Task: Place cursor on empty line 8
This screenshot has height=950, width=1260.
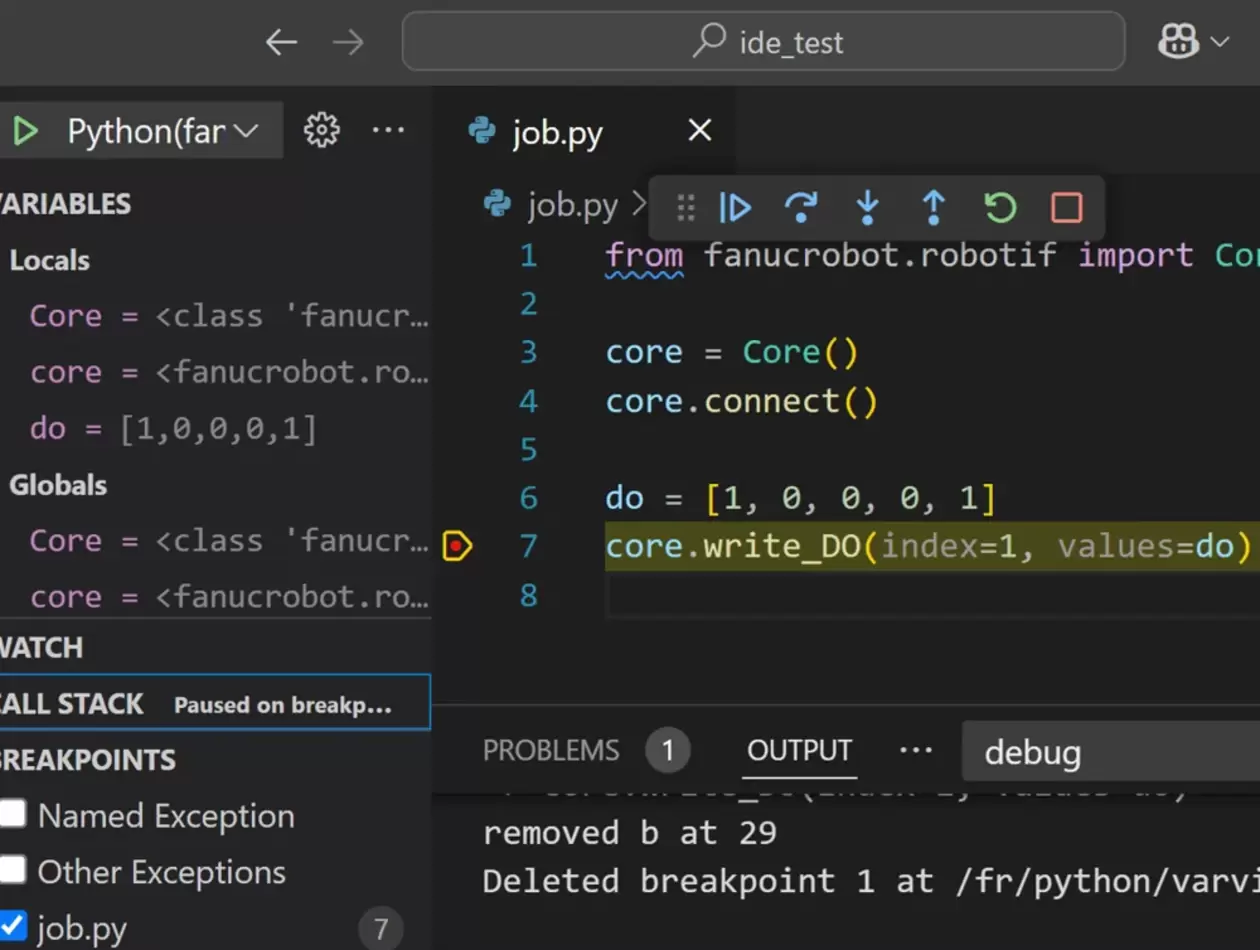Action: [x=932, y=596]
